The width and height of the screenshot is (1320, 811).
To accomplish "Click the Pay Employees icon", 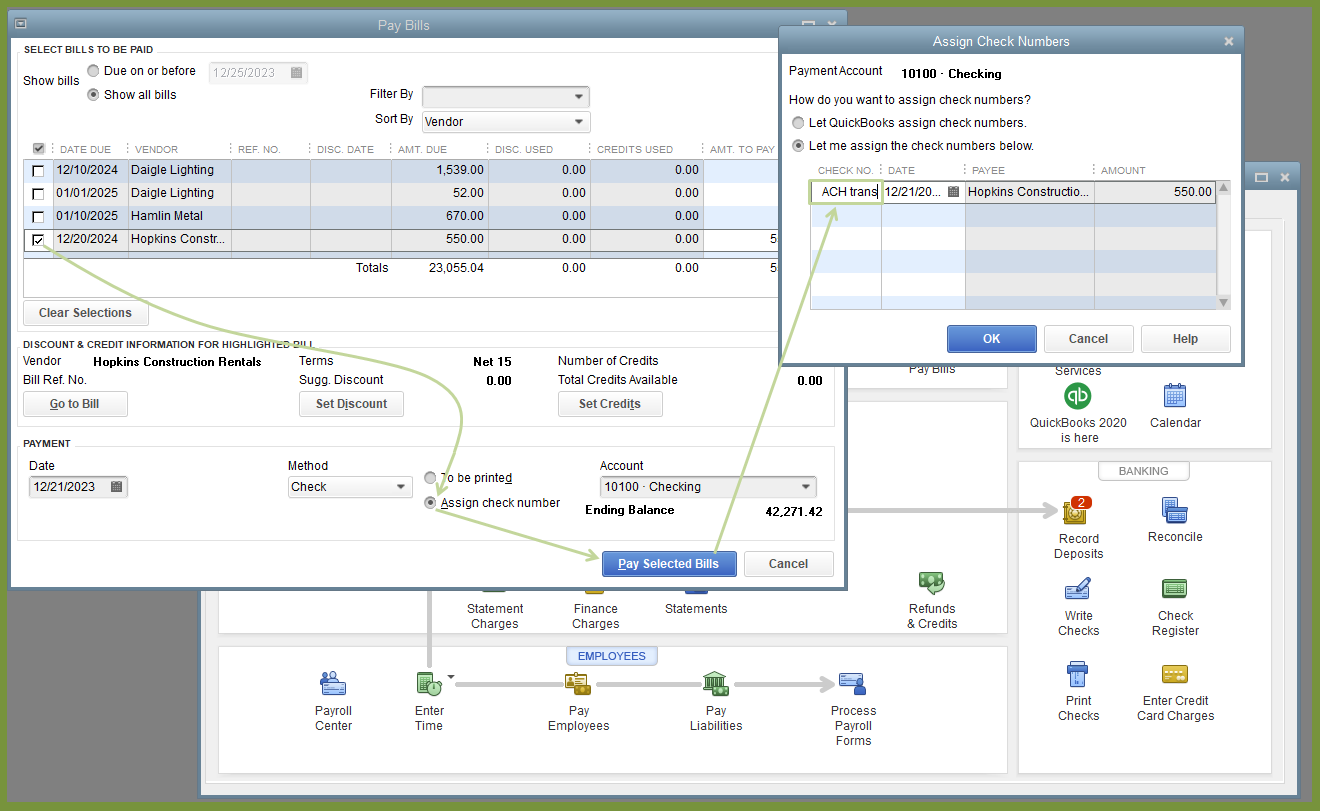I will tap(578, 684).
